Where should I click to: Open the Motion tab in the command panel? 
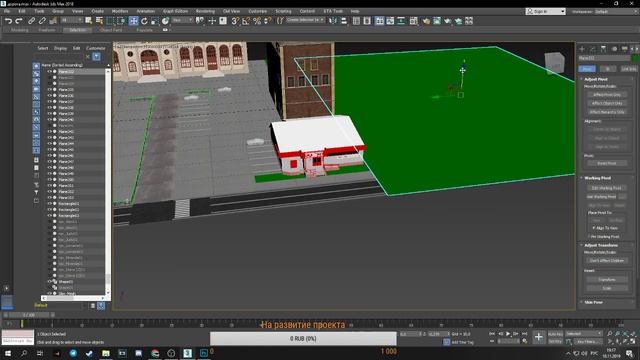614,49
